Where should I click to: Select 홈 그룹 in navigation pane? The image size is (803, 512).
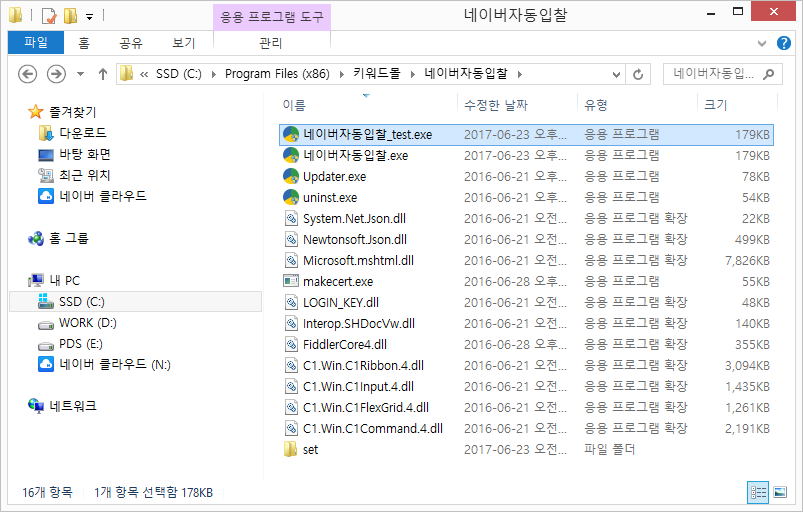click(x=58, y=238)
